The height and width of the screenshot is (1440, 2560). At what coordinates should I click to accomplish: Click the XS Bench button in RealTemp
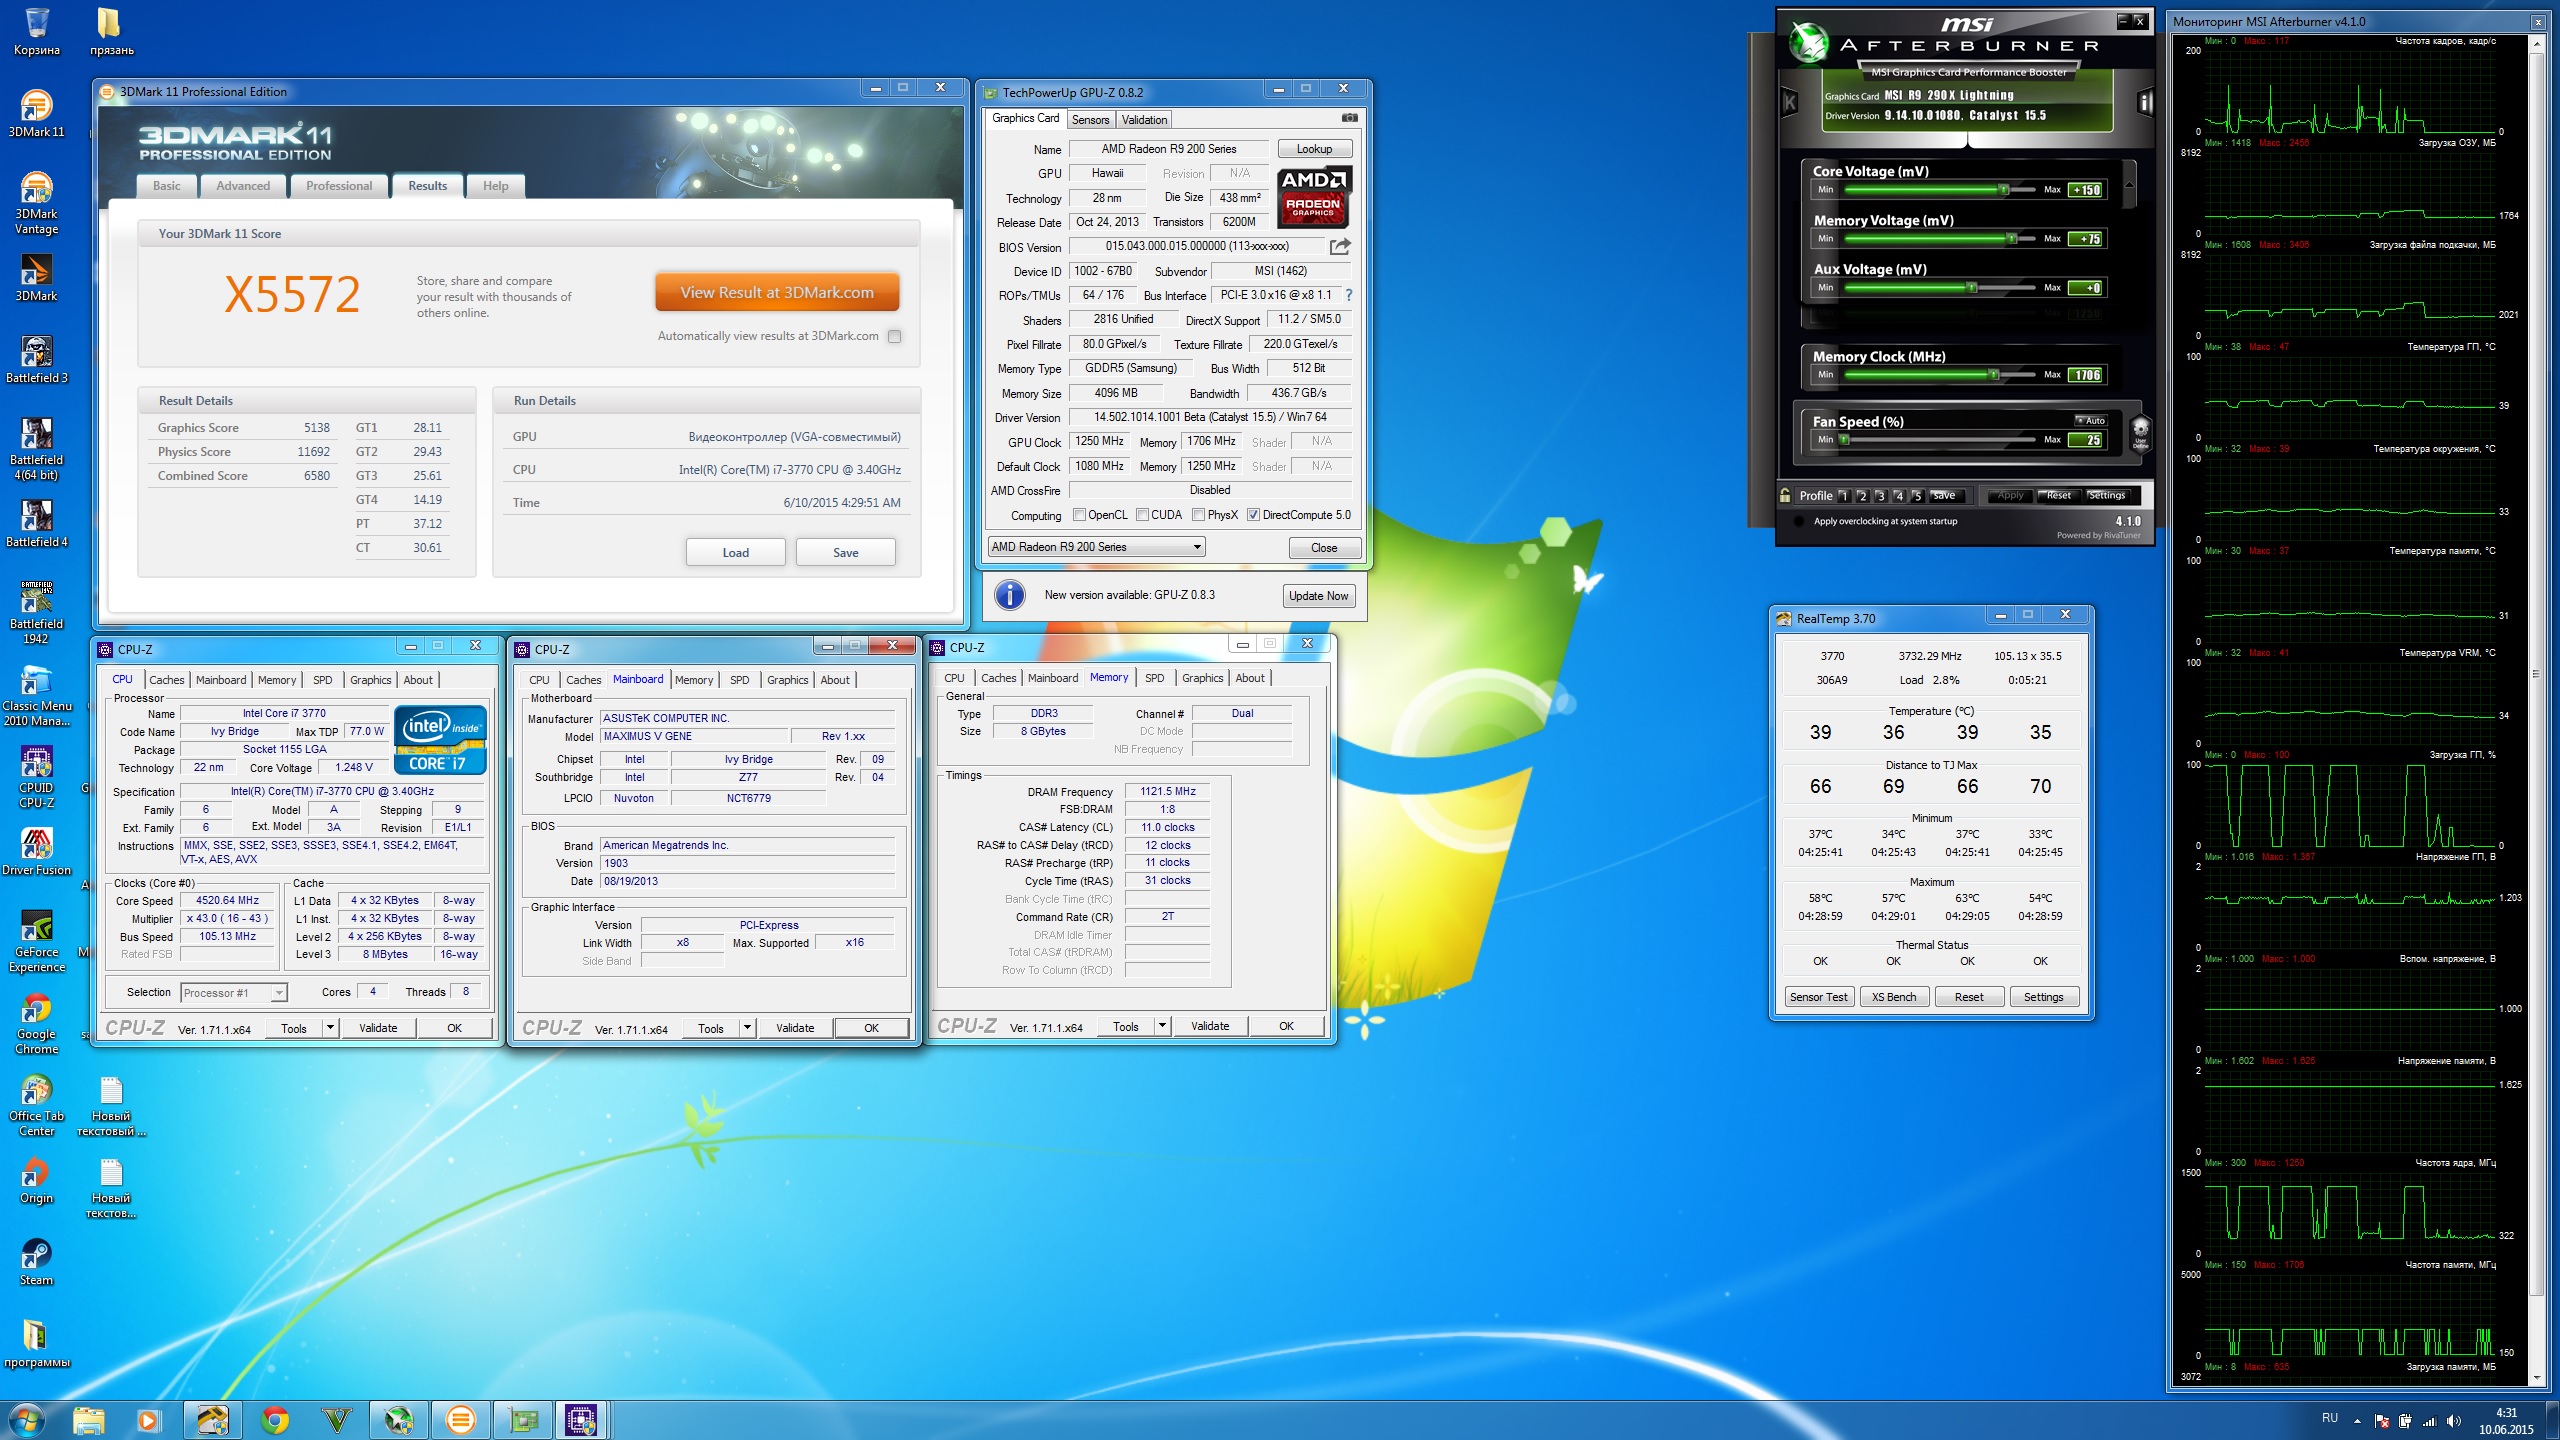coord(1894,997)
